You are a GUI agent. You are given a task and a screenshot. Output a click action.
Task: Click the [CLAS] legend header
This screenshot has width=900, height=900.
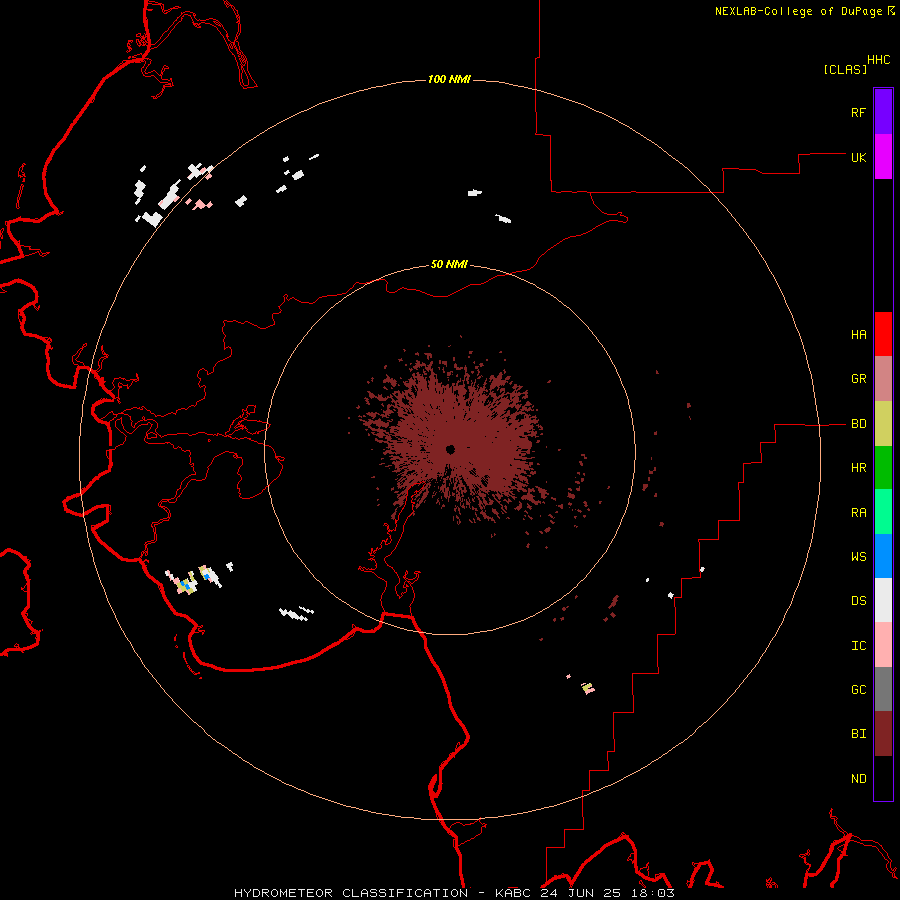[845, 69]
